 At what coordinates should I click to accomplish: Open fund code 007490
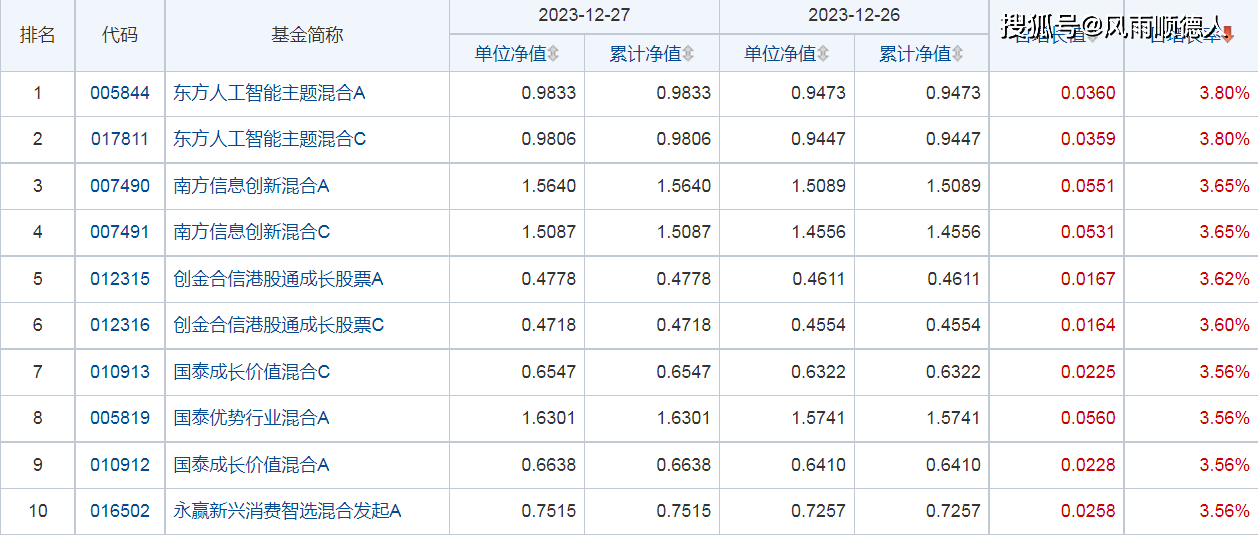point(120,186)
